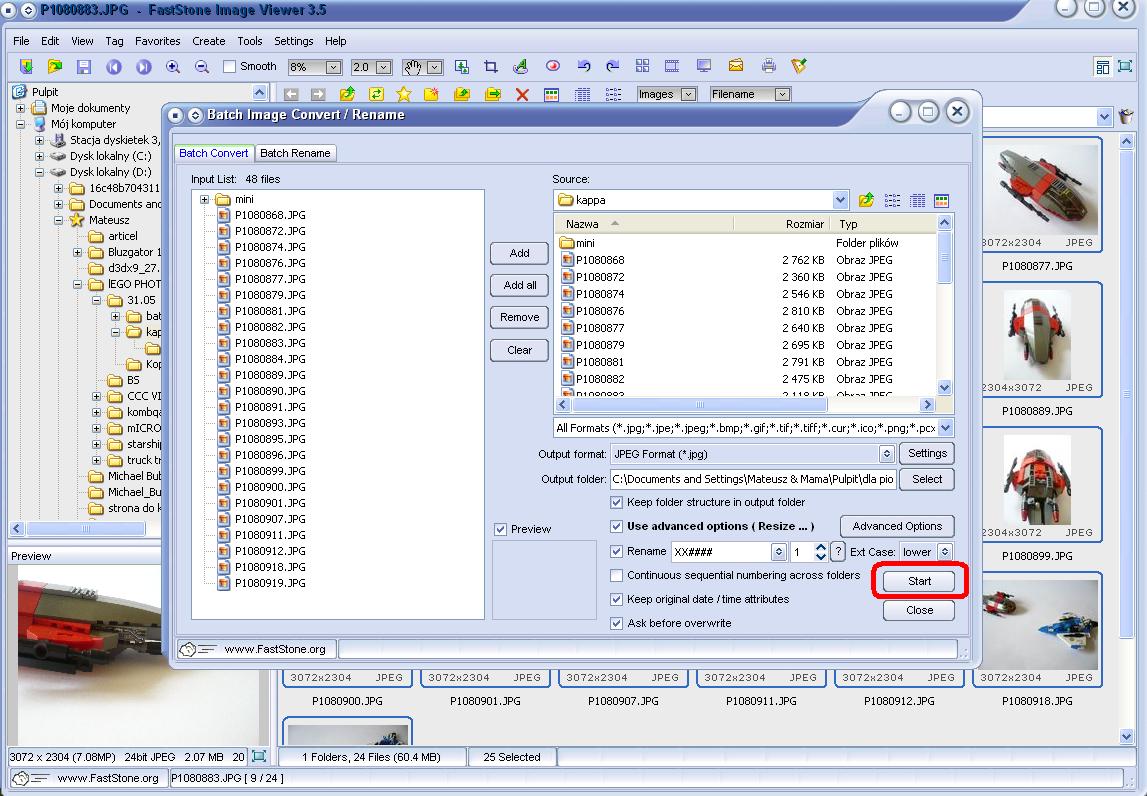Viewport: 1147px width, 796px height.
Task: Click the printer icon
Action: pos(768,66)
